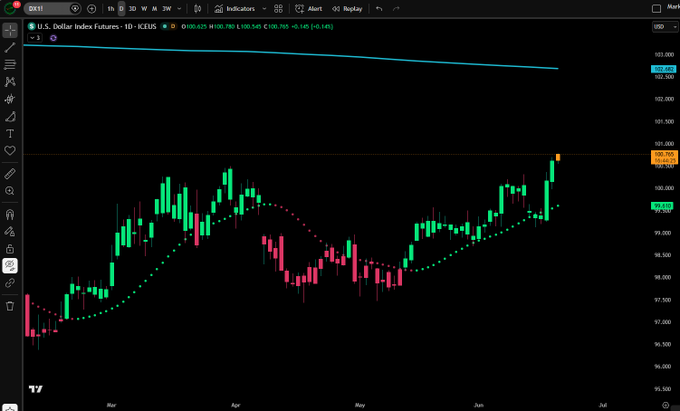Viewport: 680px width, 411px height.
Task: Switch to the 3W timeframe
Action: click(x=167, y=9)
